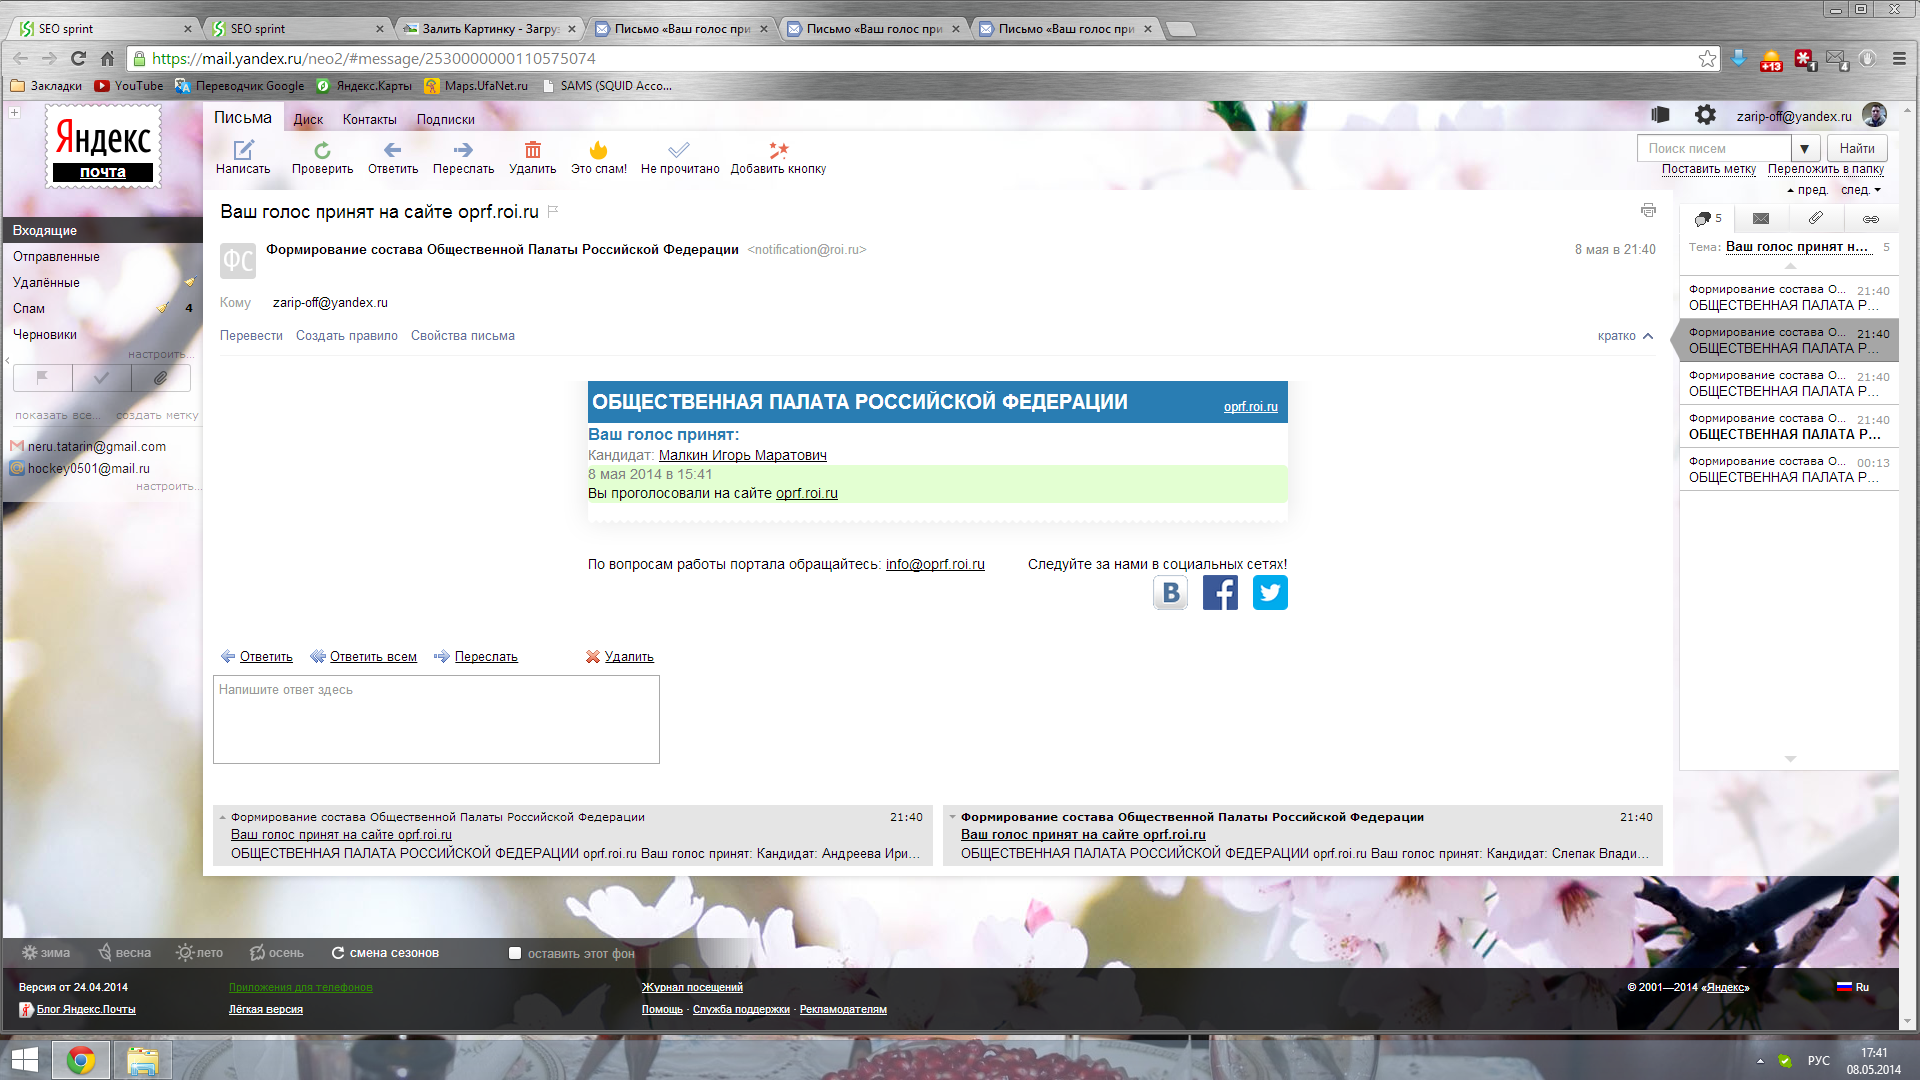Click the Удалить trash icon in toolbar

pos(532,151)
